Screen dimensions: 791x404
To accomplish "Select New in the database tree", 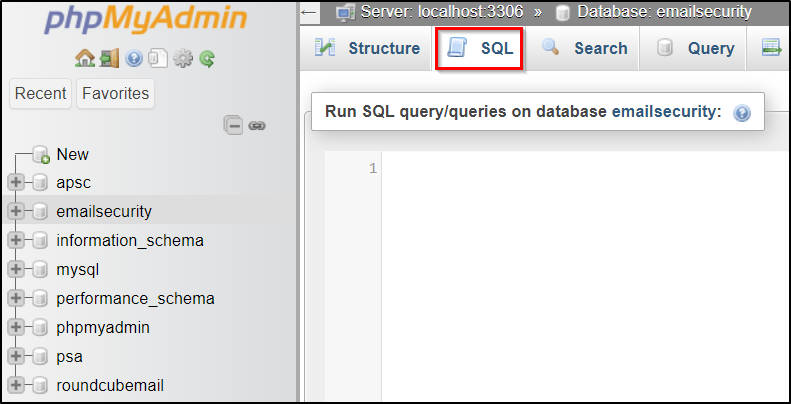I will [73, 154].
